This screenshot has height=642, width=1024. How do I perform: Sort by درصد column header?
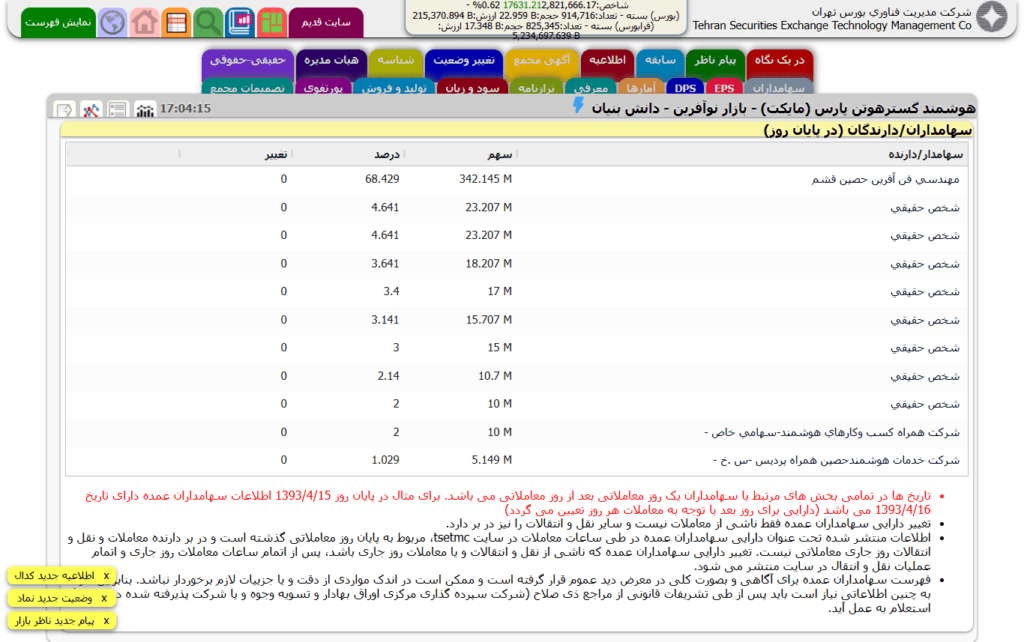387,154
